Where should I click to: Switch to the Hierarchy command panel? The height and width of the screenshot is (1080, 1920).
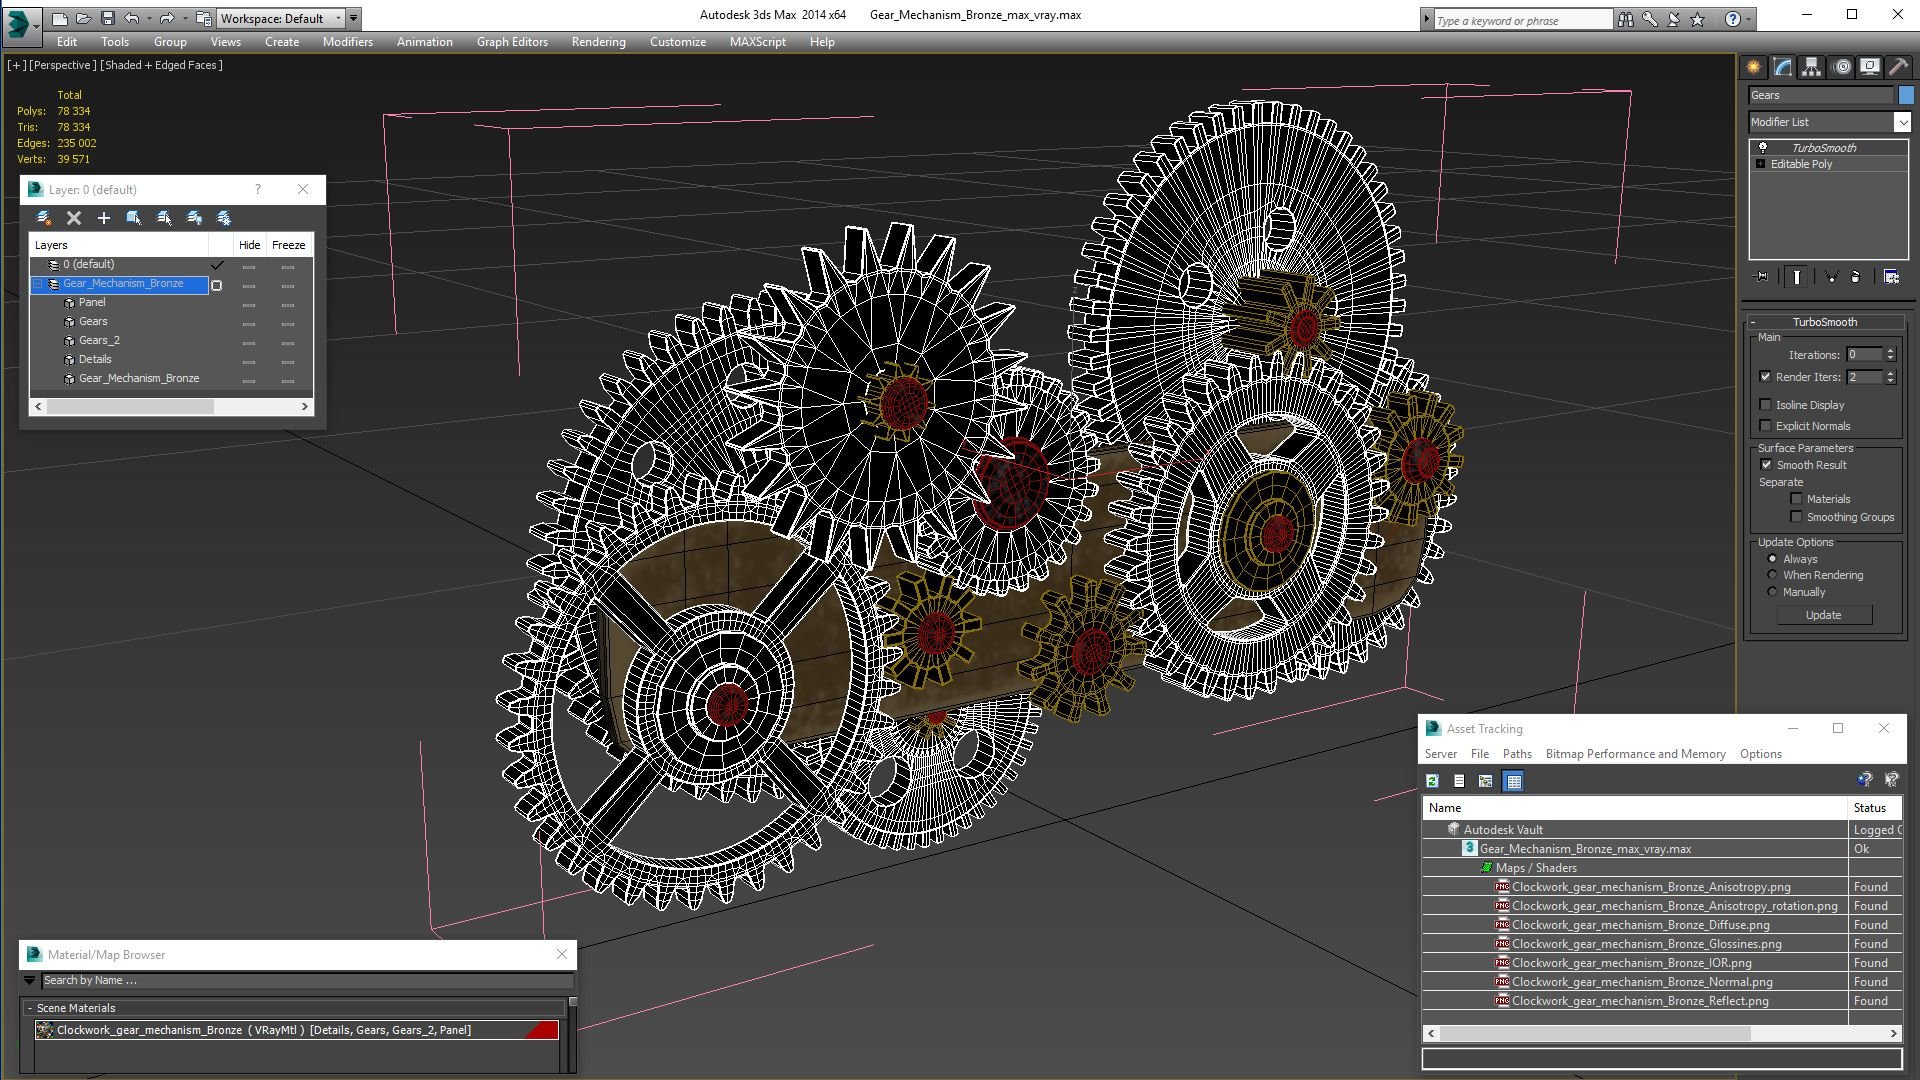point(1813,66)
